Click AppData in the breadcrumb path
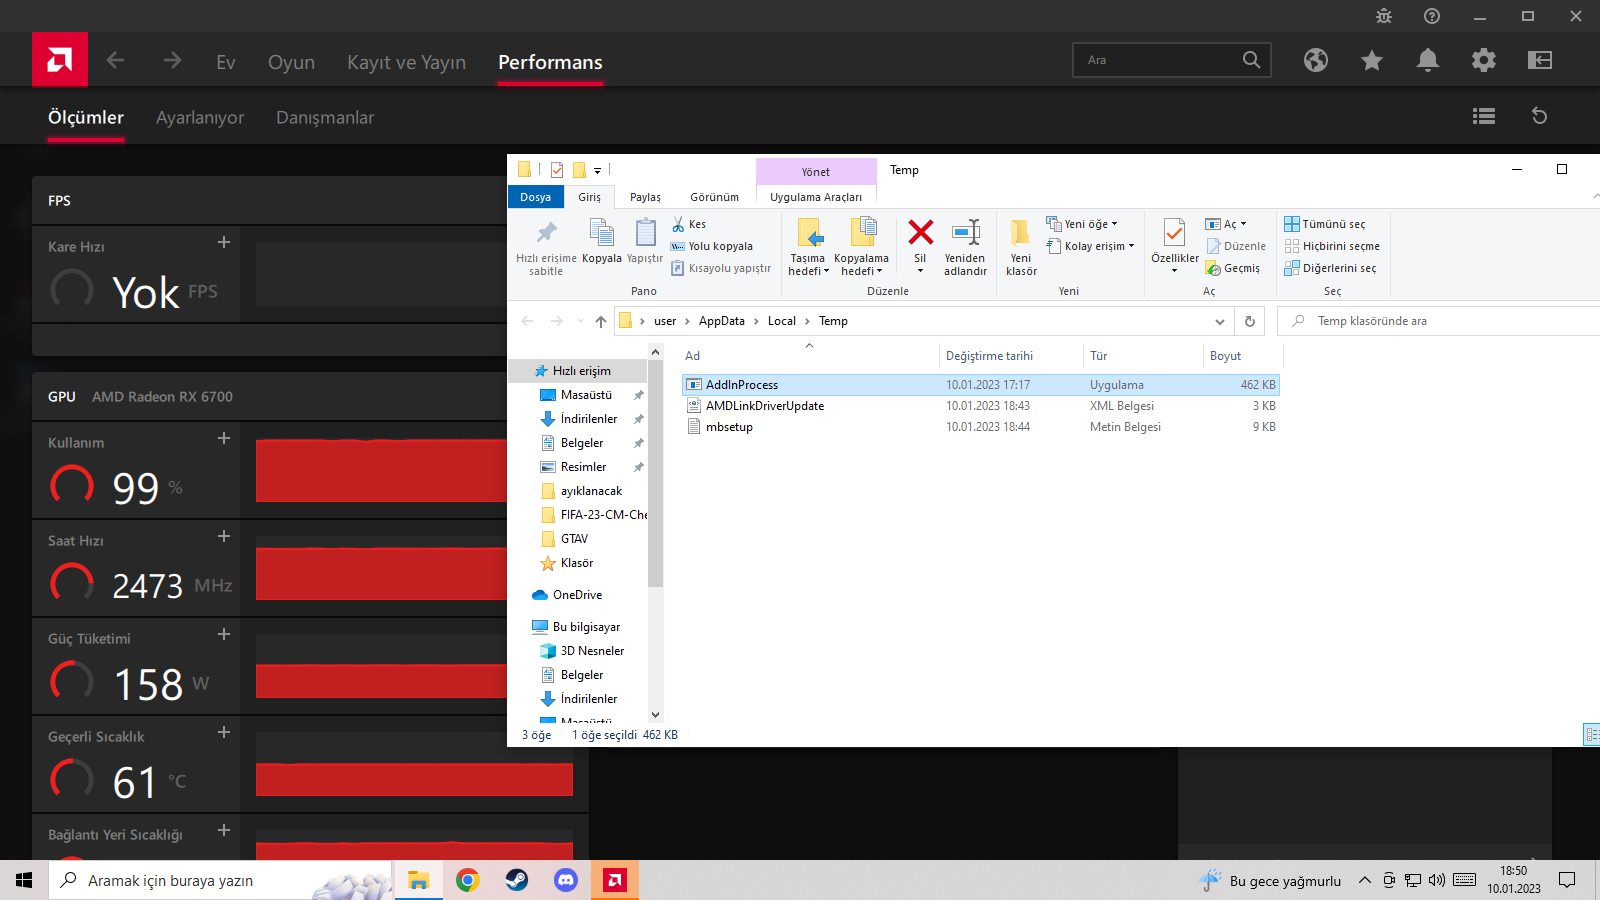Screen dimensions: 1600x900 [721, 321]
